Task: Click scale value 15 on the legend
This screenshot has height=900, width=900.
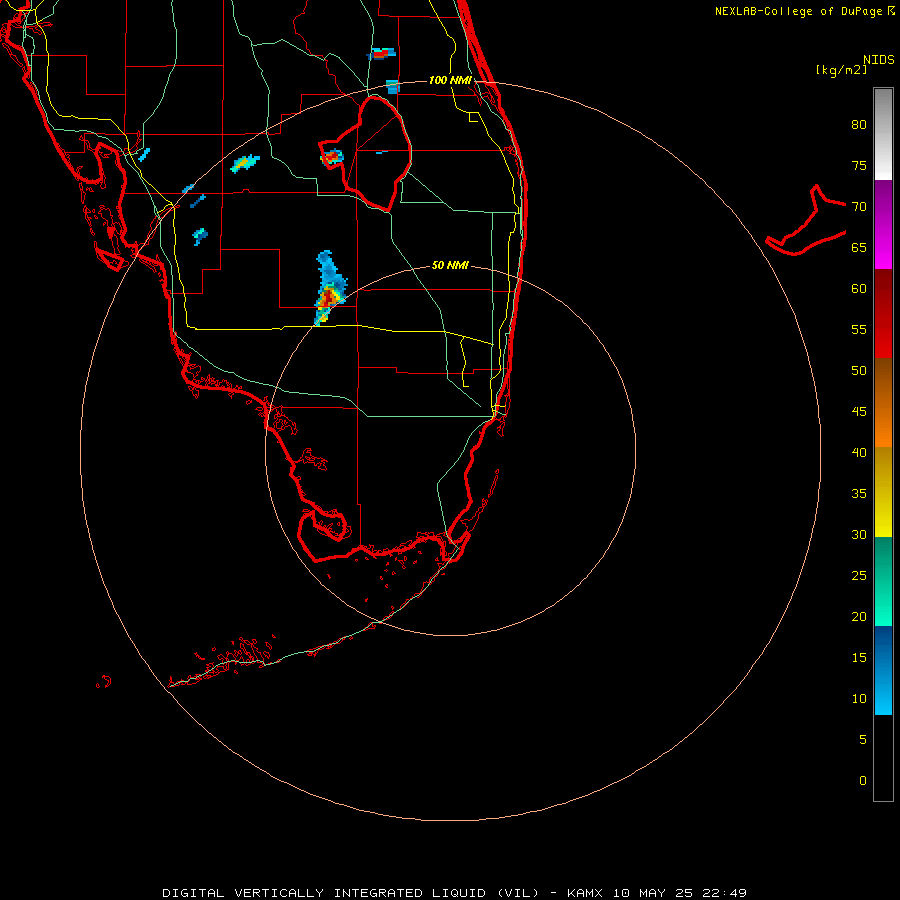Action: 859,658
